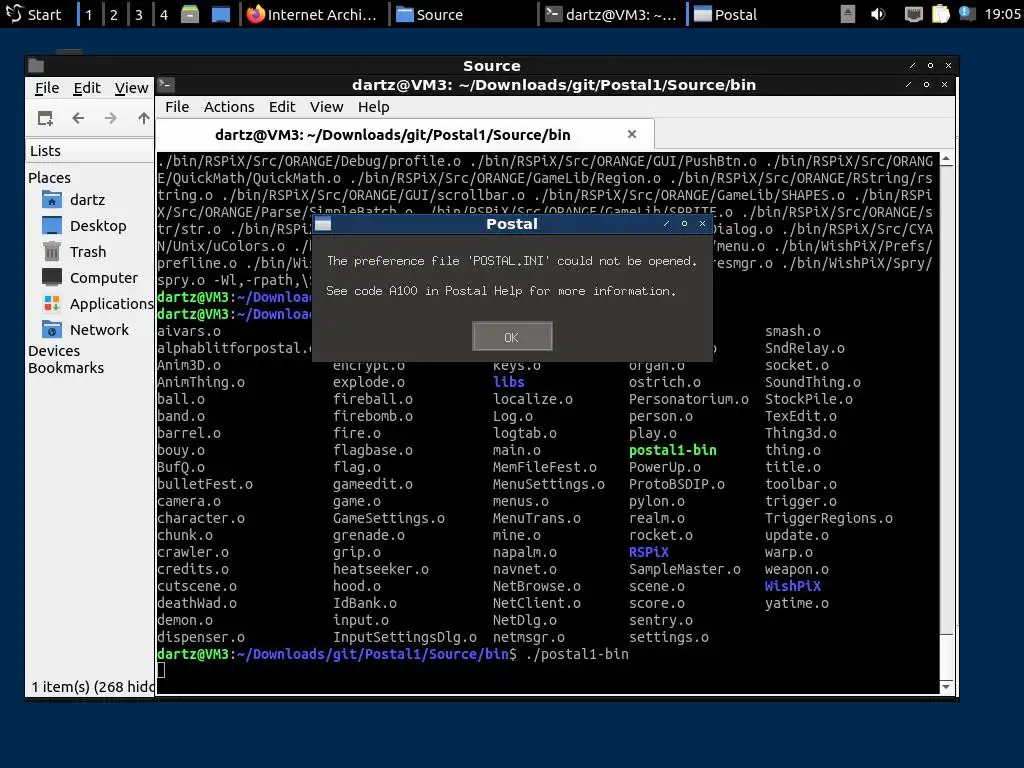Switch to workspace 1
Viewport: 1024px width, 768px height.
pyautogui.click(x=88, y=14)
